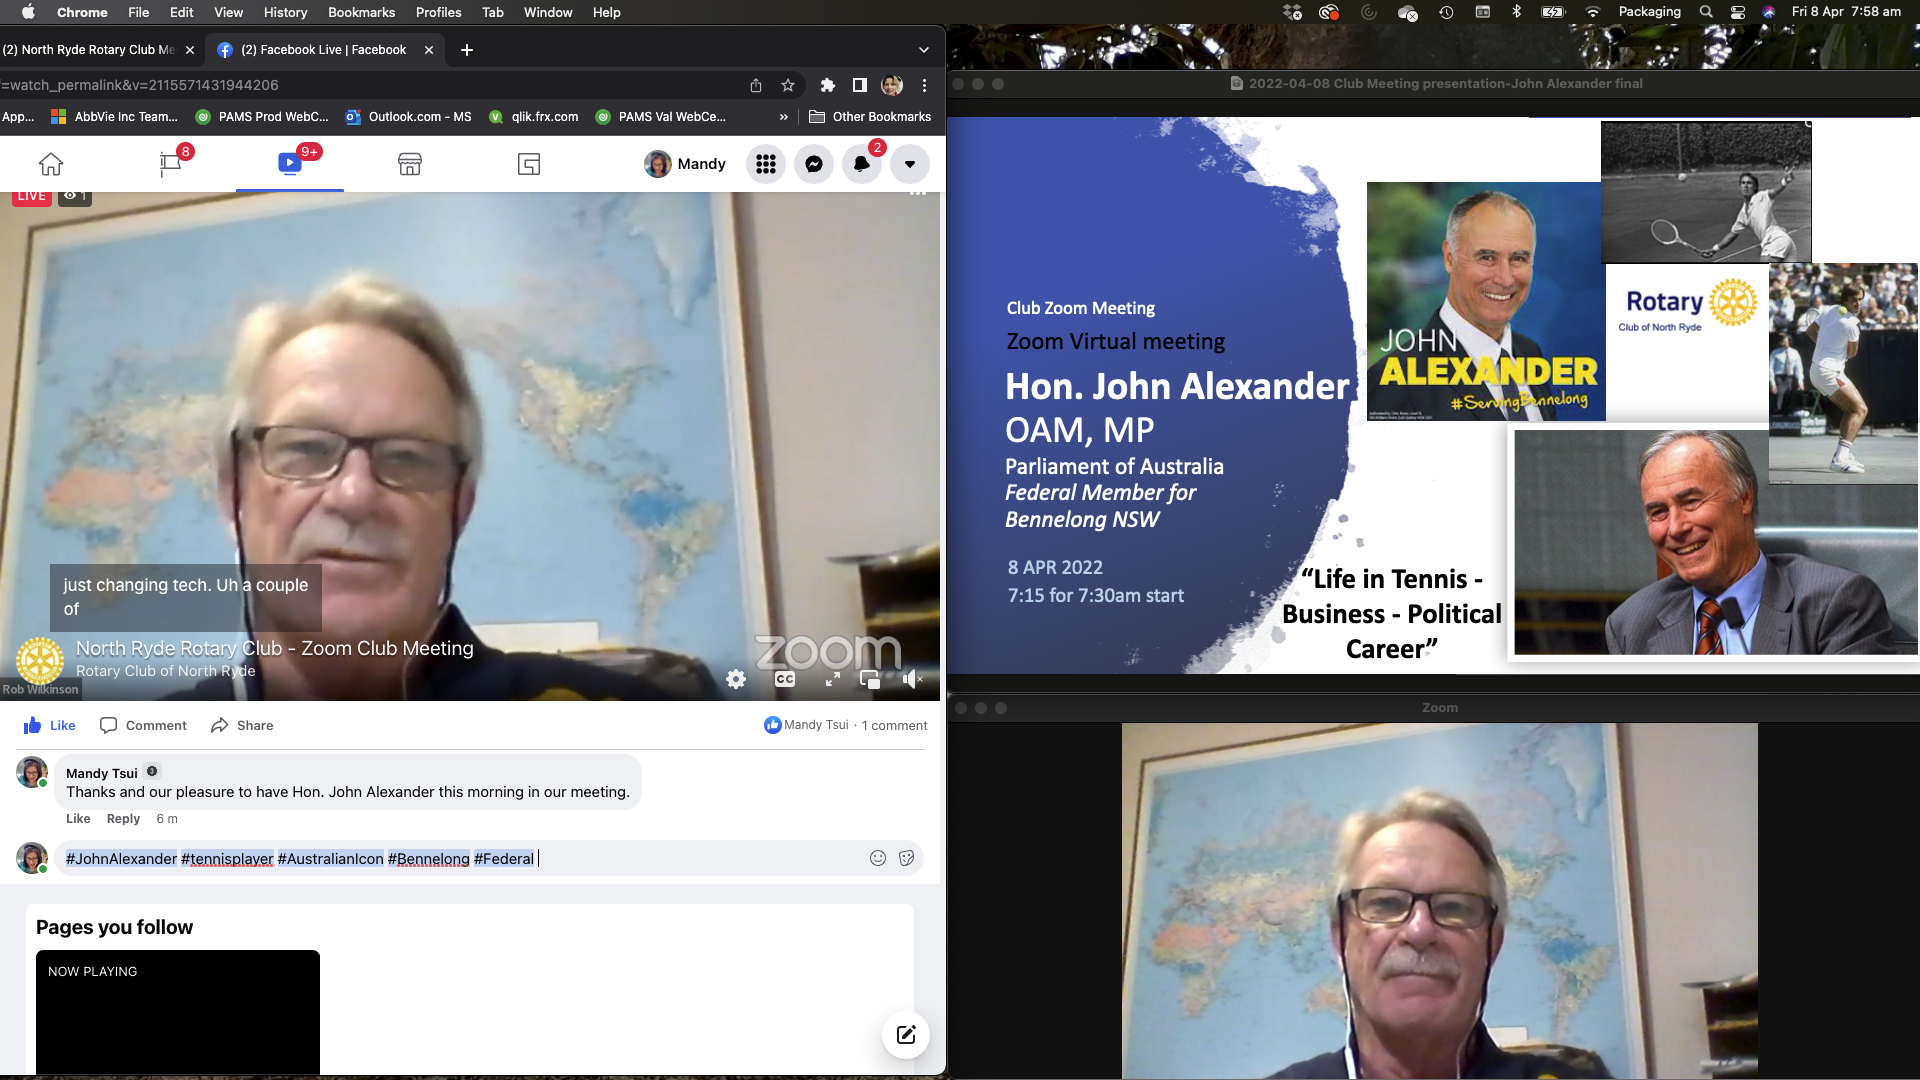Image resolution: width=1920 pixels, height=1080 pixels.
Task: Toggle closed captions on live video
Action: [785, 679]
